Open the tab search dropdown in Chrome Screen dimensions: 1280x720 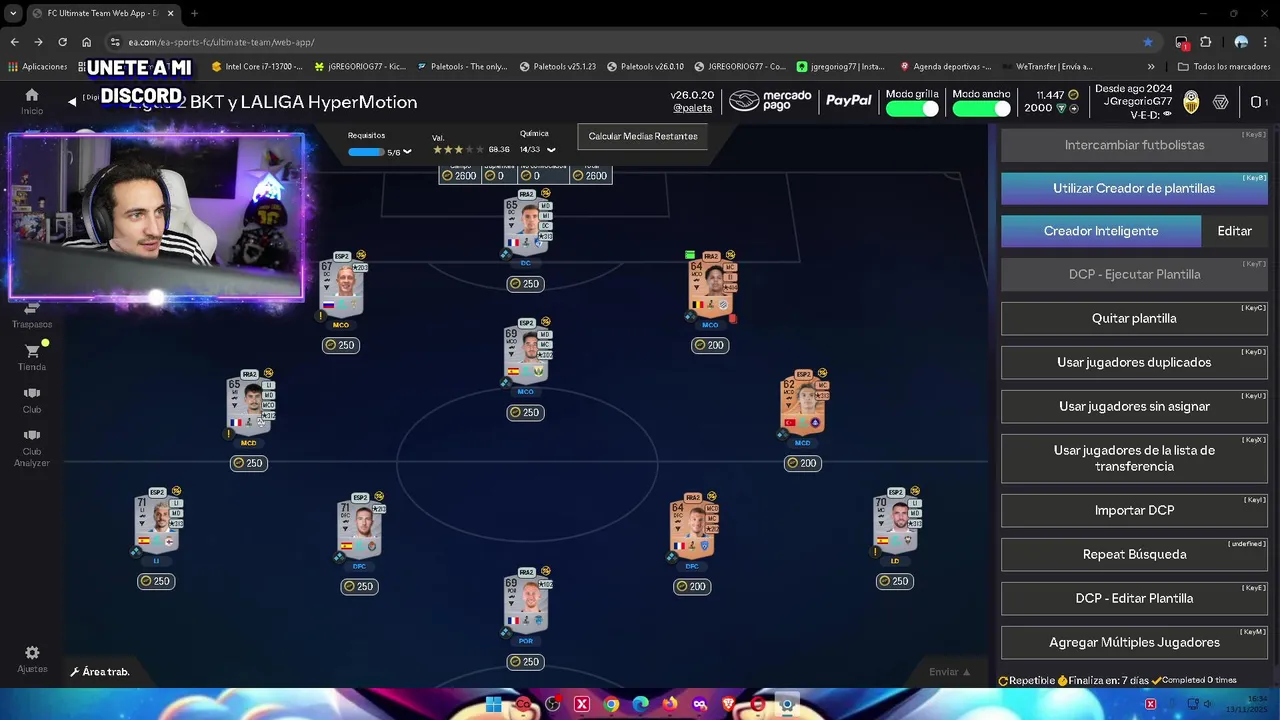(13, 13)
